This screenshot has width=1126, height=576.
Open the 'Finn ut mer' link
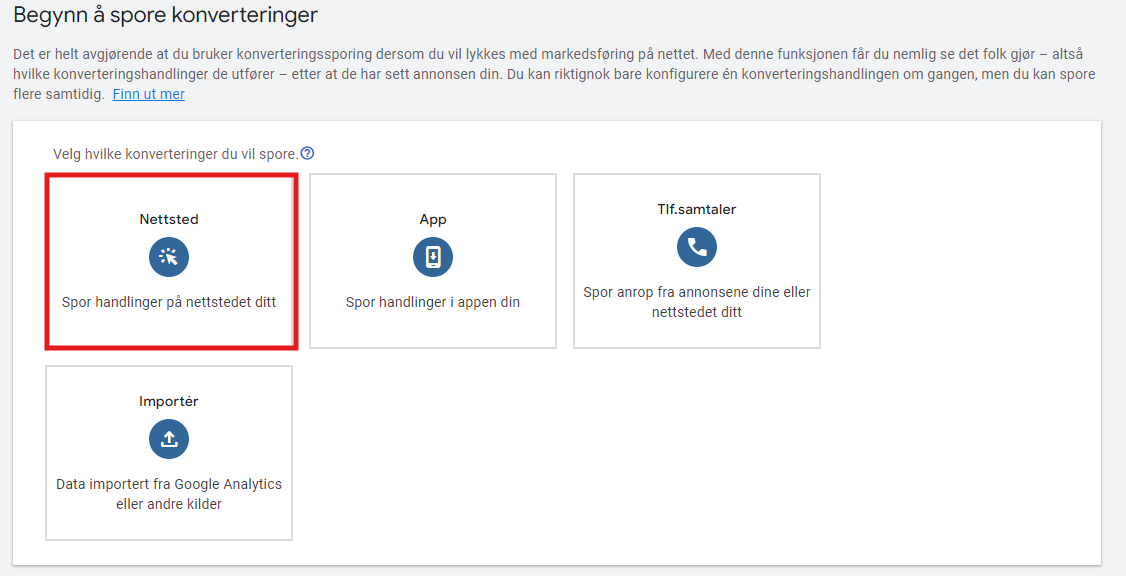(148, 94)
